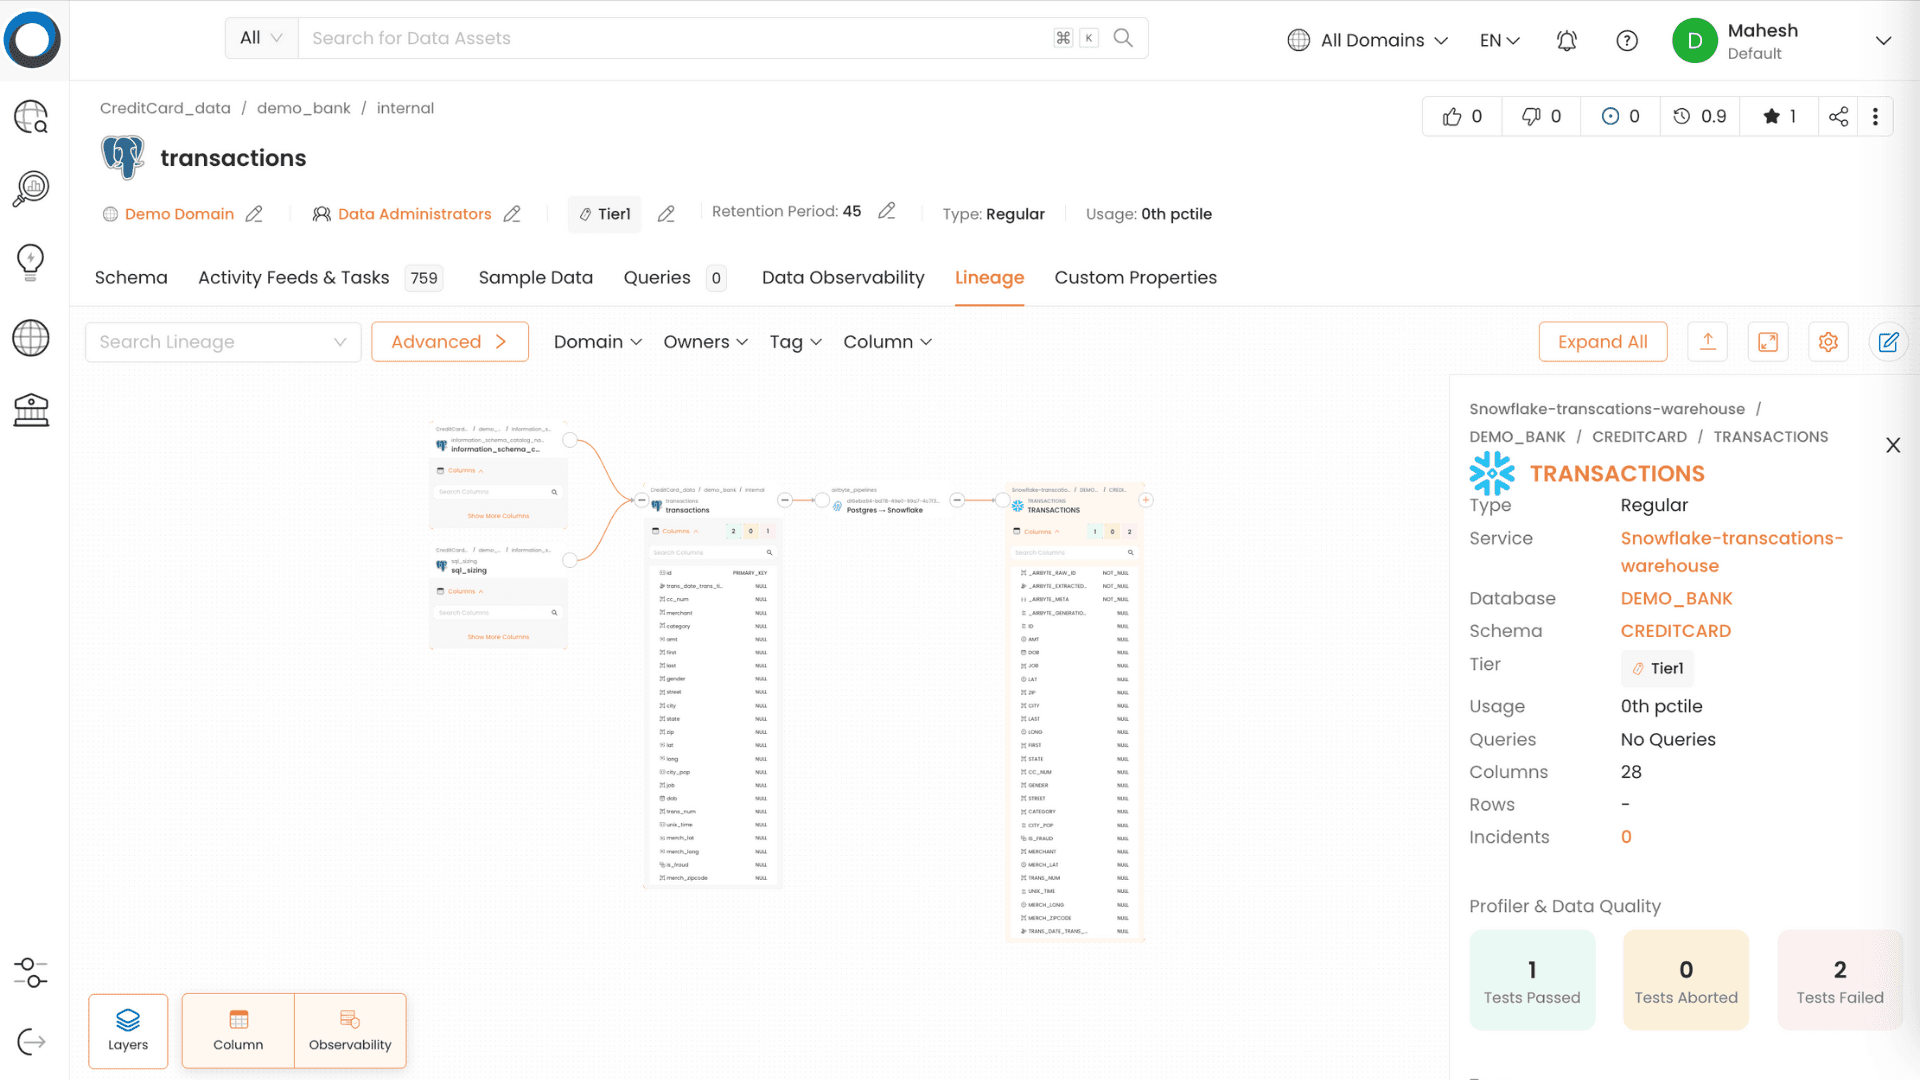Open the Domain filter dropdown
Image resolution: width=1920 pixels, height=1080 pixels.
click(597, 342)
